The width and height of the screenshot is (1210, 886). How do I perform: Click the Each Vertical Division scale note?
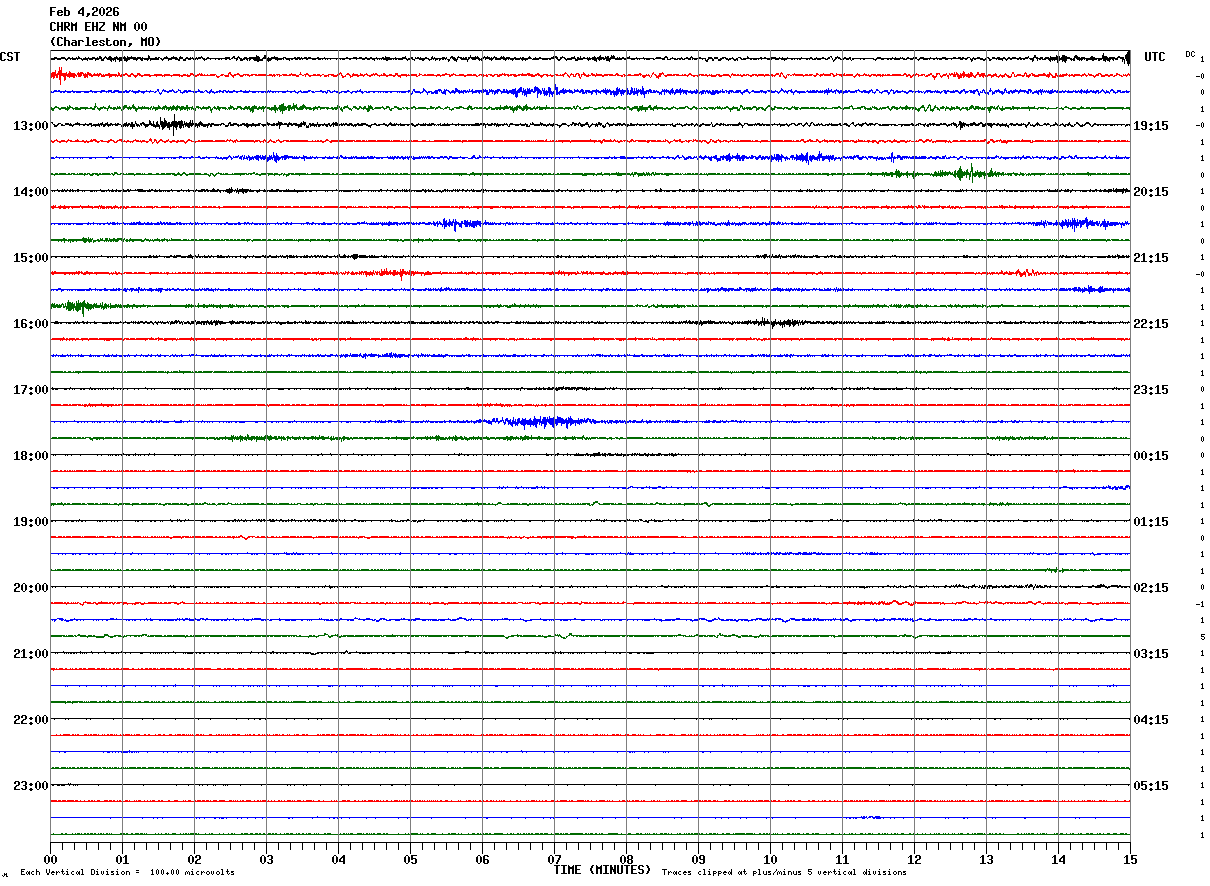click(x=127, y=873)
